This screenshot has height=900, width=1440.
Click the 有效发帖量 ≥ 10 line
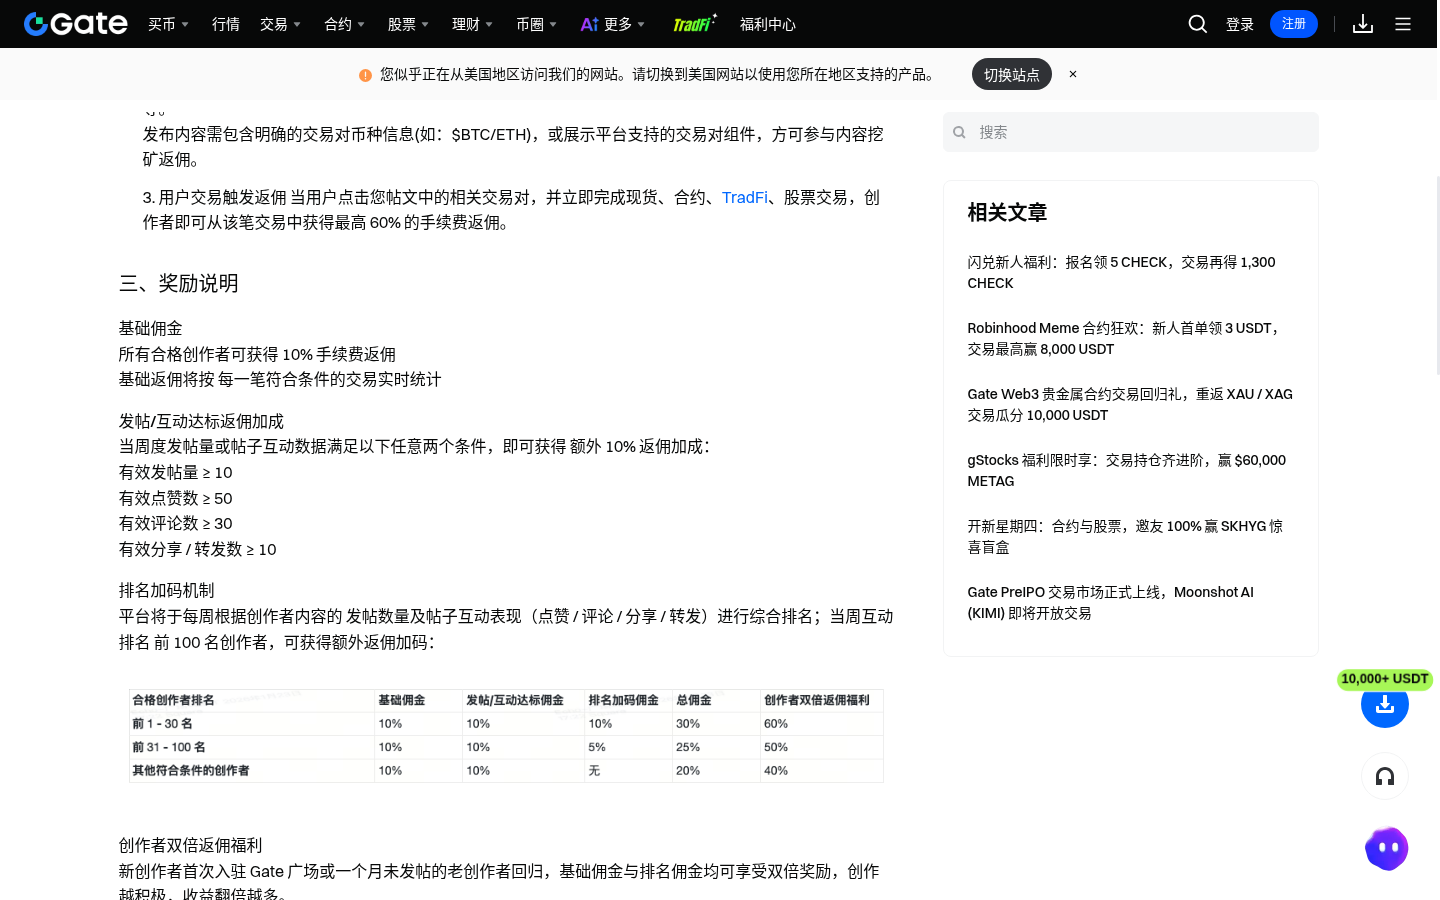pyautogui.click(x=176, y=473)
